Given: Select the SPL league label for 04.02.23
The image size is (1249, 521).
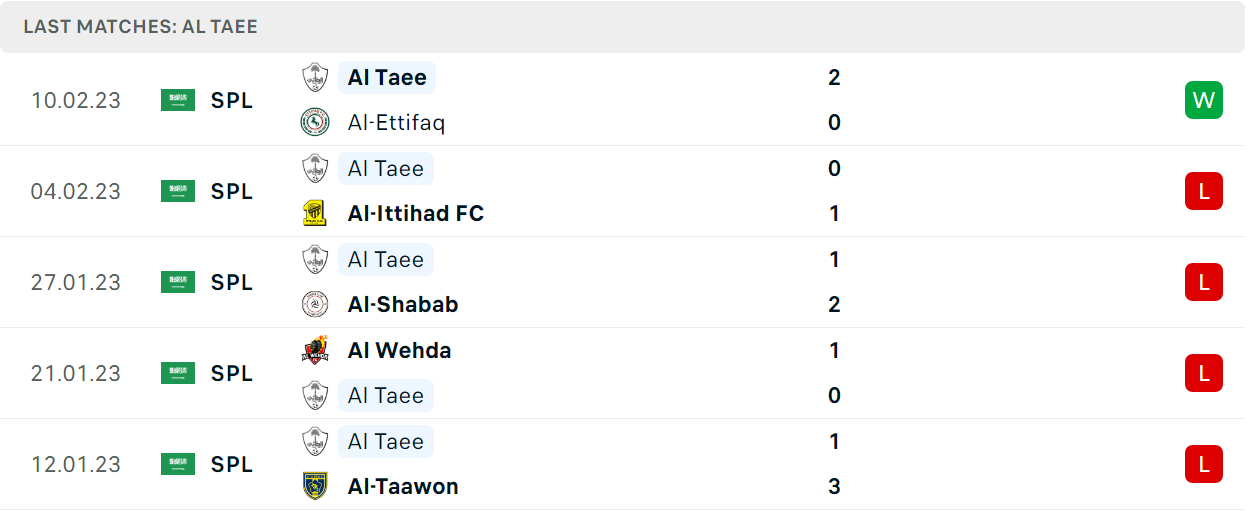Looking at the screenshot, I should 232,191.
